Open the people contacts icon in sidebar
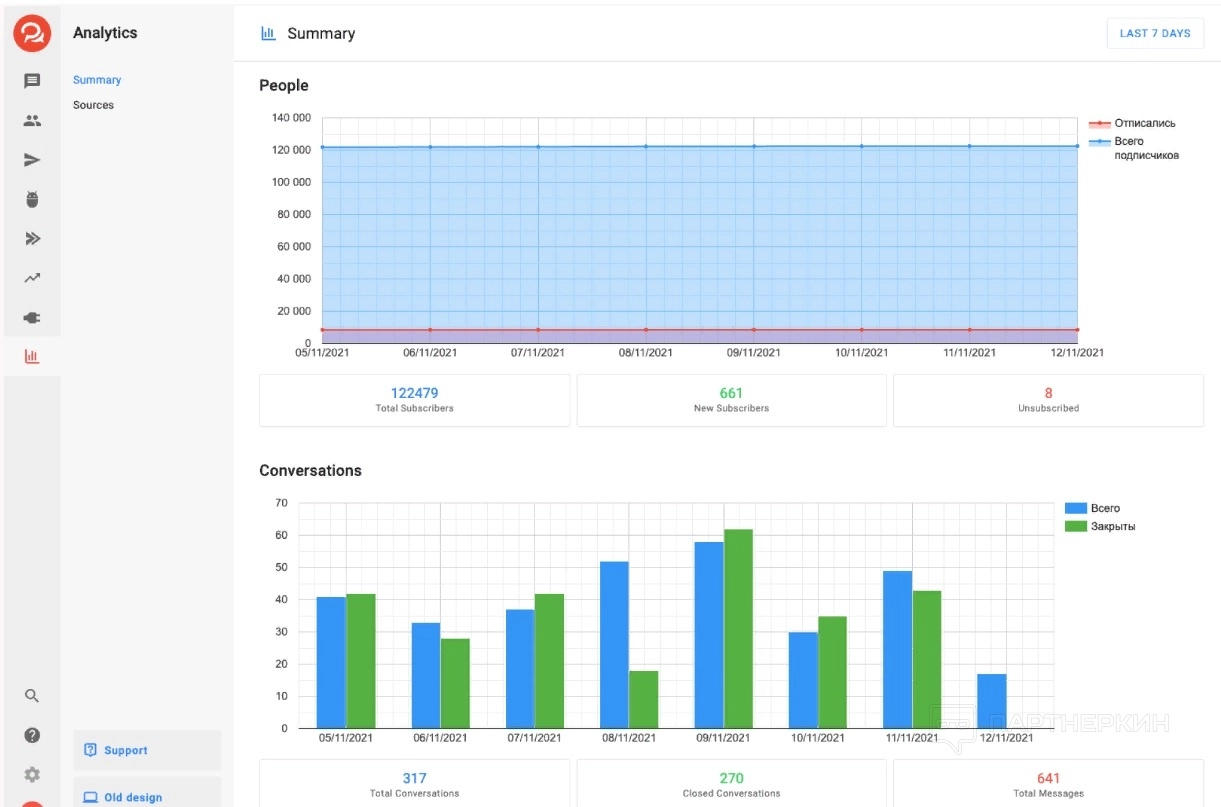 pos(32,121)
